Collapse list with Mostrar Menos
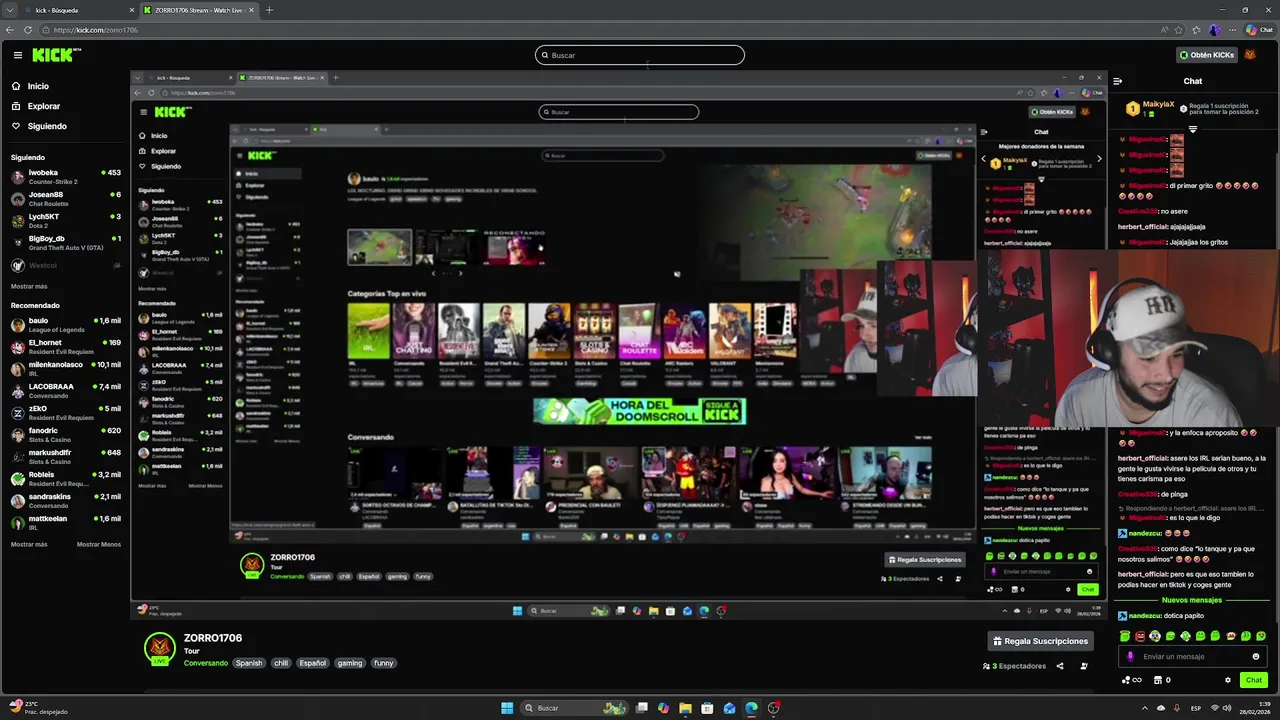 click(99, 544)
